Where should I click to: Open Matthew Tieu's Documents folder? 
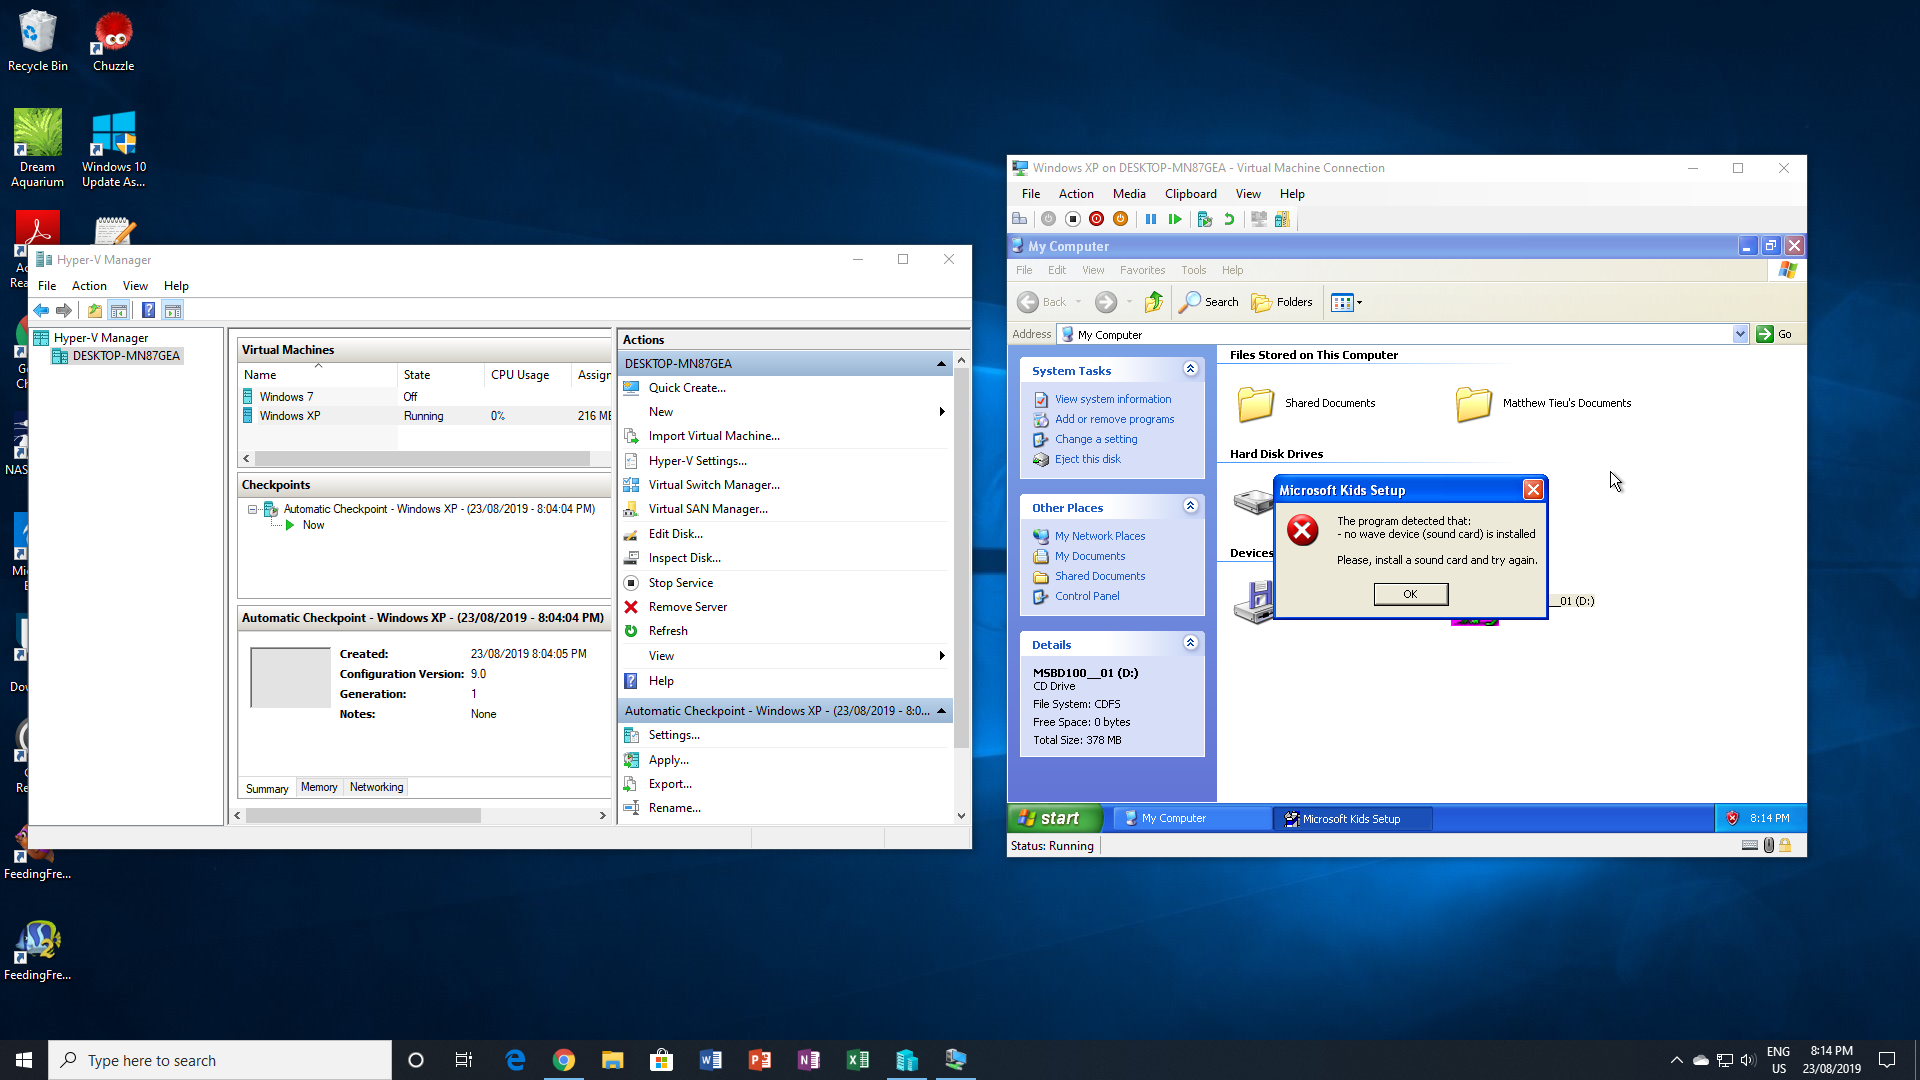[1543, 404]
